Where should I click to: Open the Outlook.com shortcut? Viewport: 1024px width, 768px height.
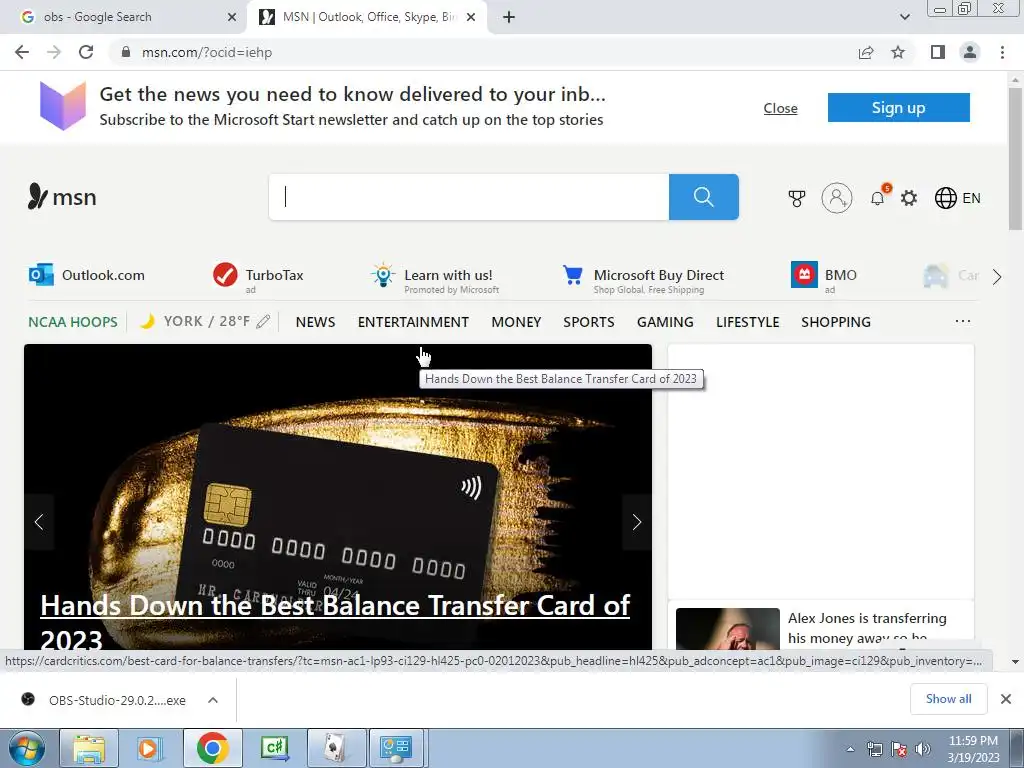(87, 275)
